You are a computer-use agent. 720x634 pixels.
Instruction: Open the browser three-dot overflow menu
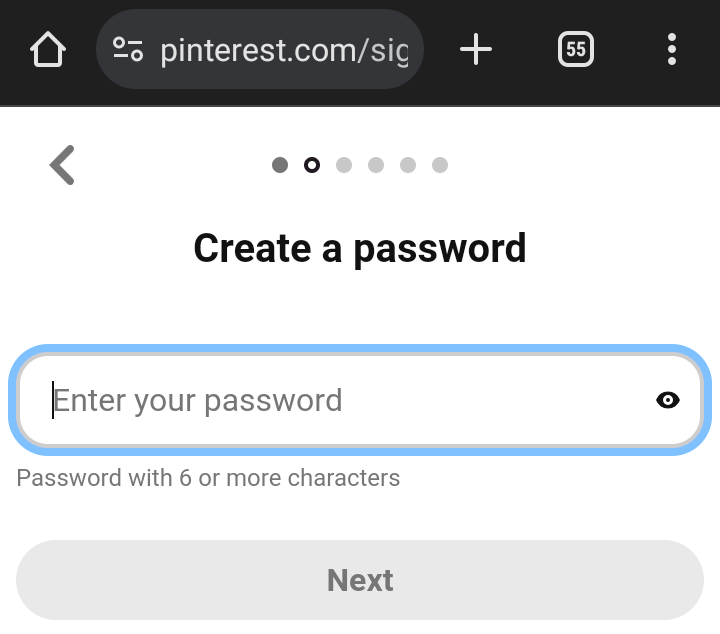[x=671, y=49]
